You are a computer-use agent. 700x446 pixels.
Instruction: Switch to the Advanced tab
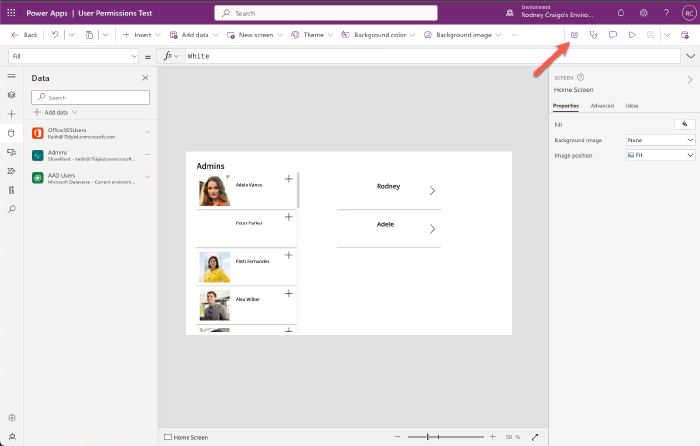tap(602, 105)
